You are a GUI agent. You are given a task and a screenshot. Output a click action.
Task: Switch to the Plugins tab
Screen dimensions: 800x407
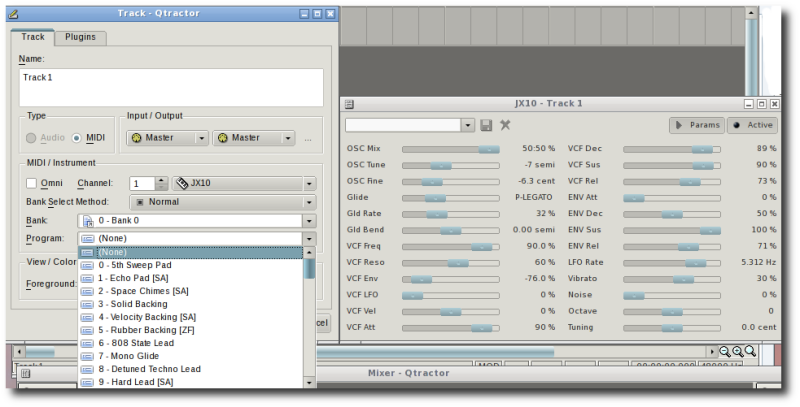[x=80, y=37]
